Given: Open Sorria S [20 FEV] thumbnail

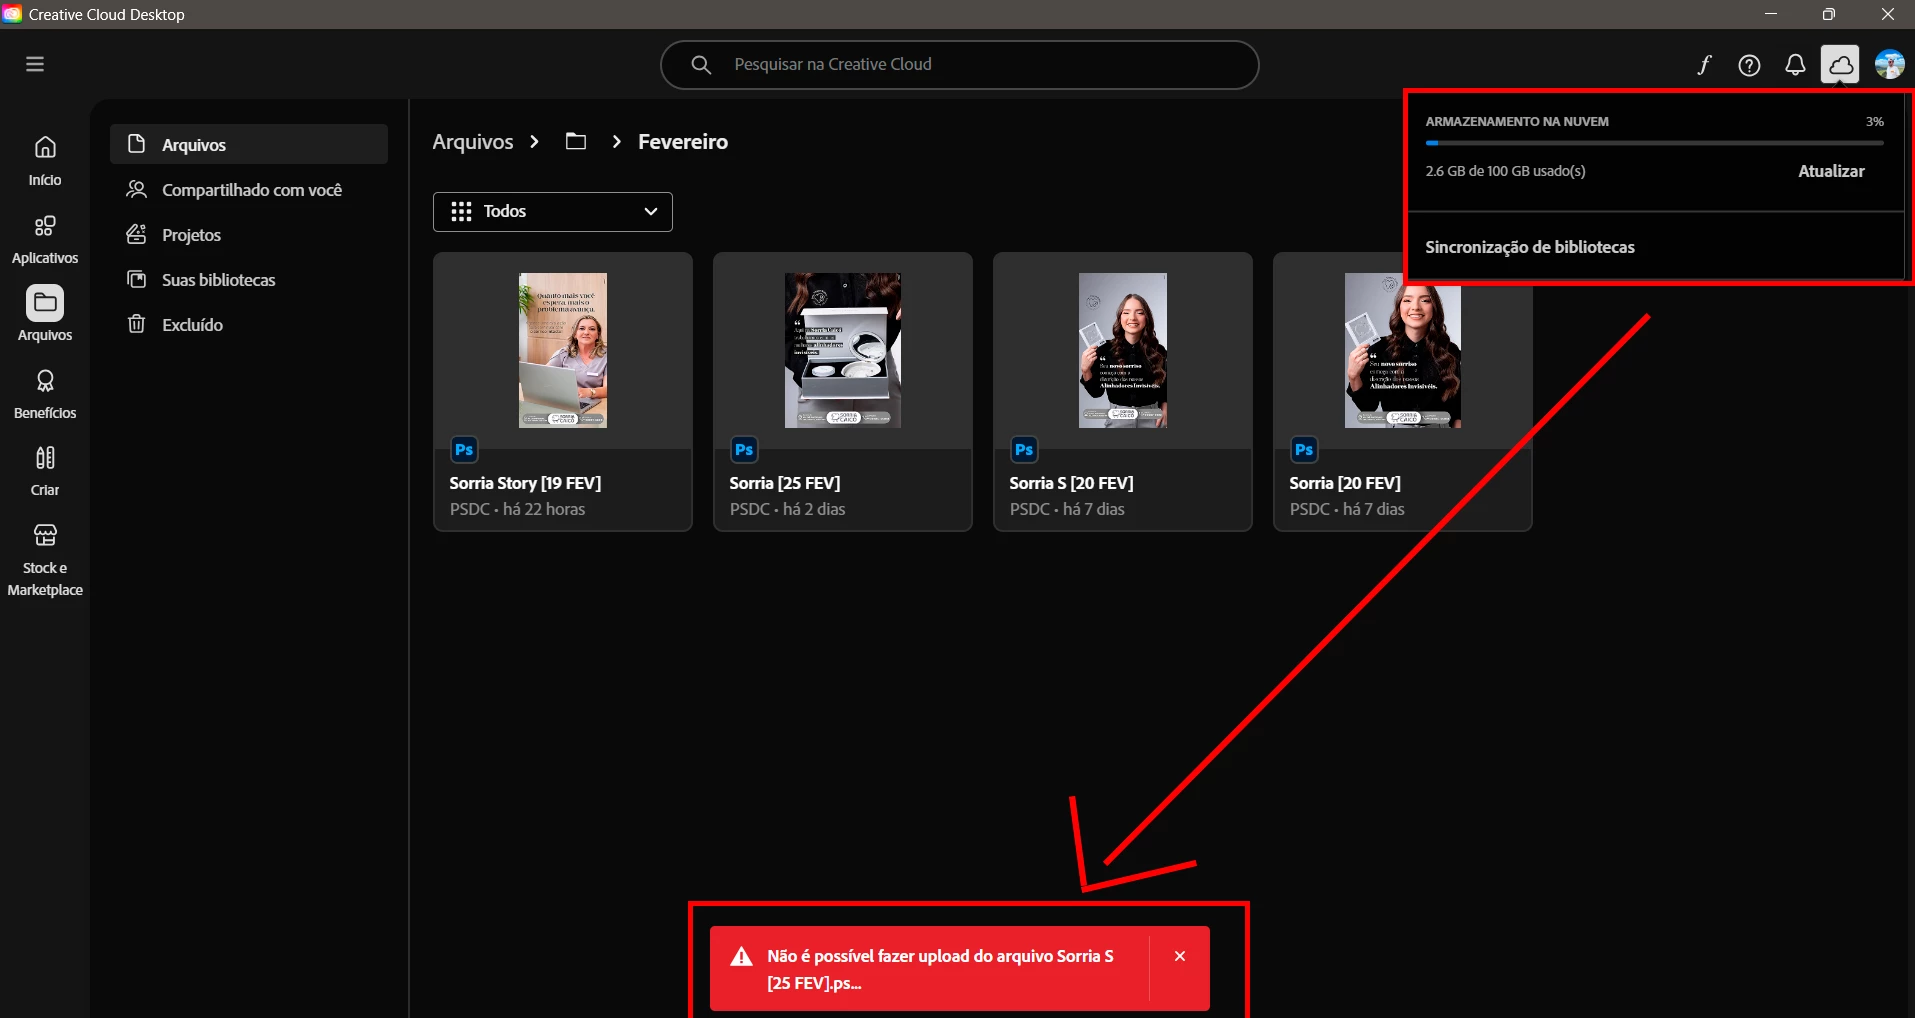Looking at the screenshot, I should (x=1122, y=350).
